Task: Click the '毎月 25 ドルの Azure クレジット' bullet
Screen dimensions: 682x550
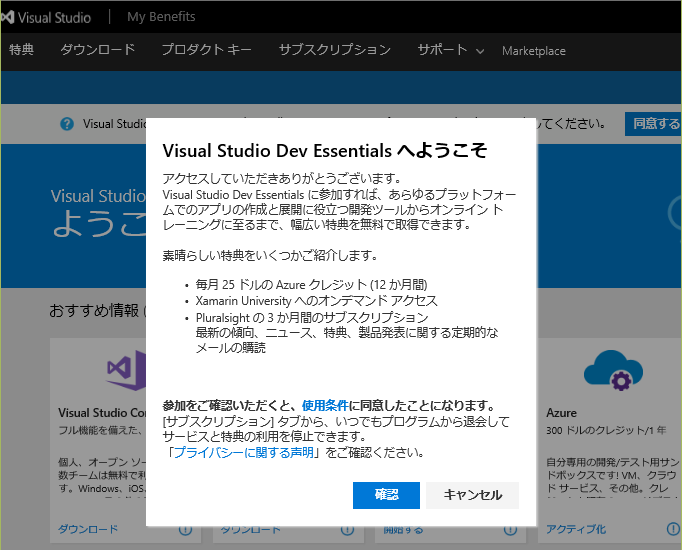Action: [x=311, y=285]
